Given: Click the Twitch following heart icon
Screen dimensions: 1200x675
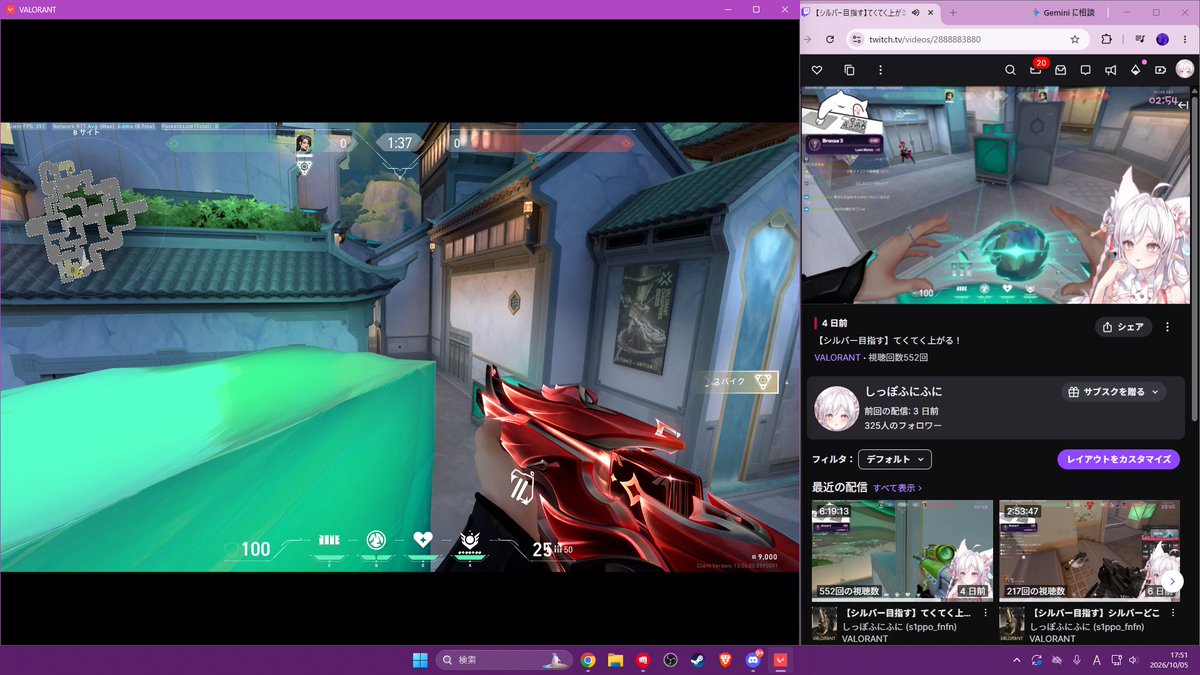Looking at the screenshot, I should [817, 70].
